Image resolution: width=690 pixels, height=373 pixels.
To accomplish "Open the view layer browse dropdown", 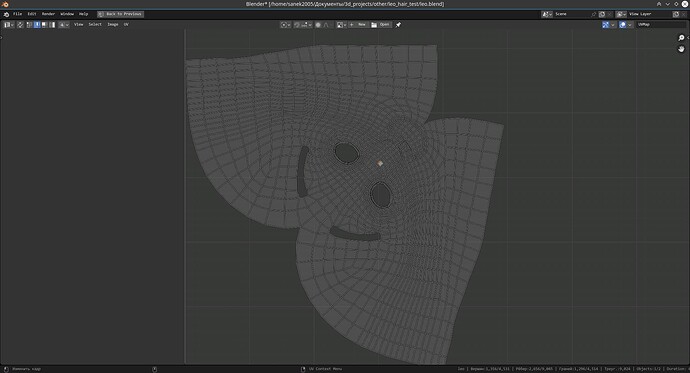I will 621,14.
